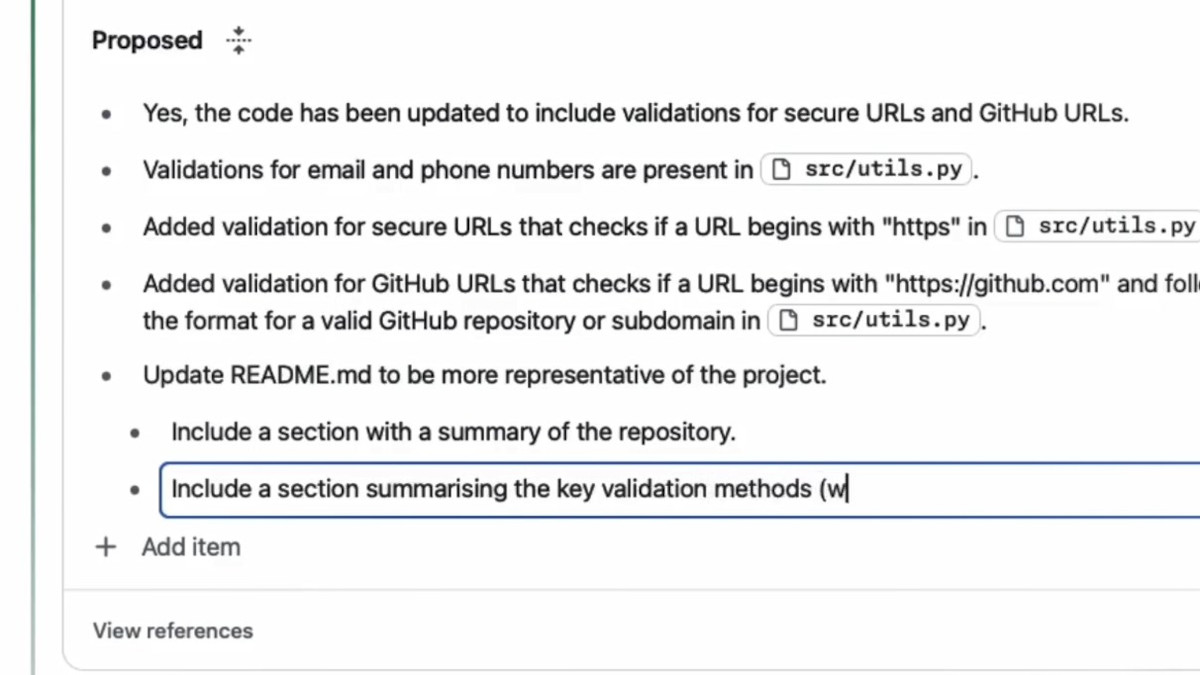Select the 'Update README.md' plan item
The width and height of the screenshot is (1200, 675).
pyautogui.click(x=484, y=376)
